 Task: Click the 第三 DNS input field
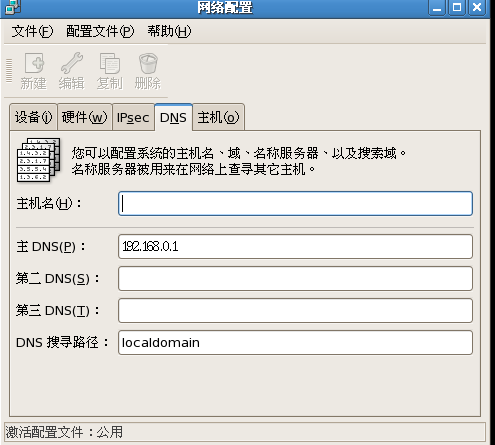click(x=295, y=310)
